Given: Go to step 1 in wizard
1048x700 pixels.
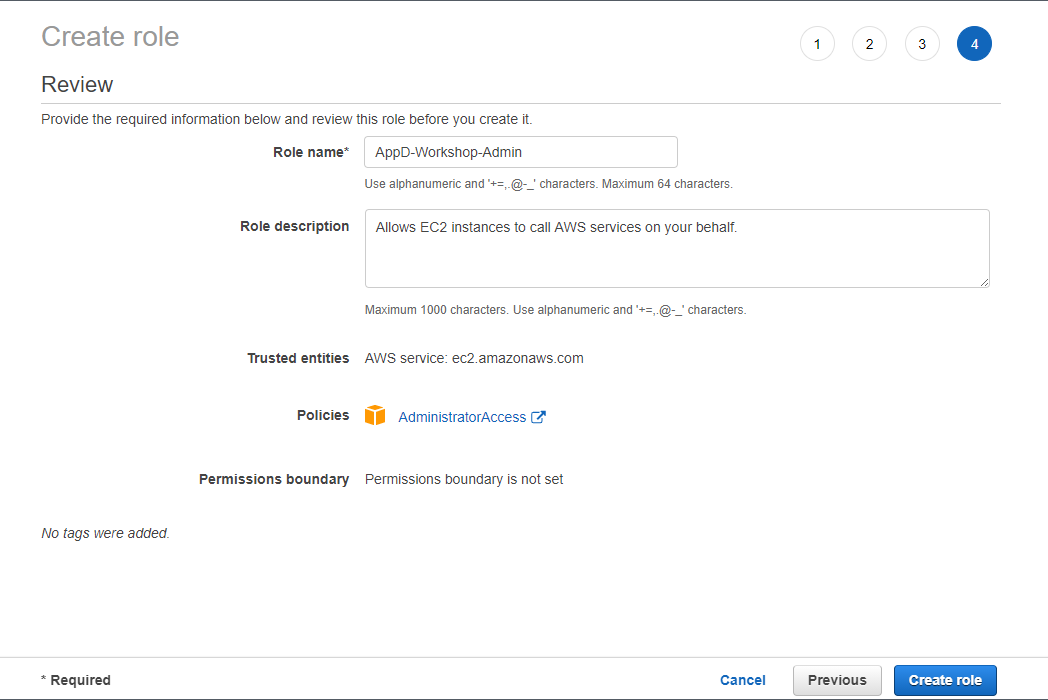Looking at the screenshot, I should tap(817, 44).
